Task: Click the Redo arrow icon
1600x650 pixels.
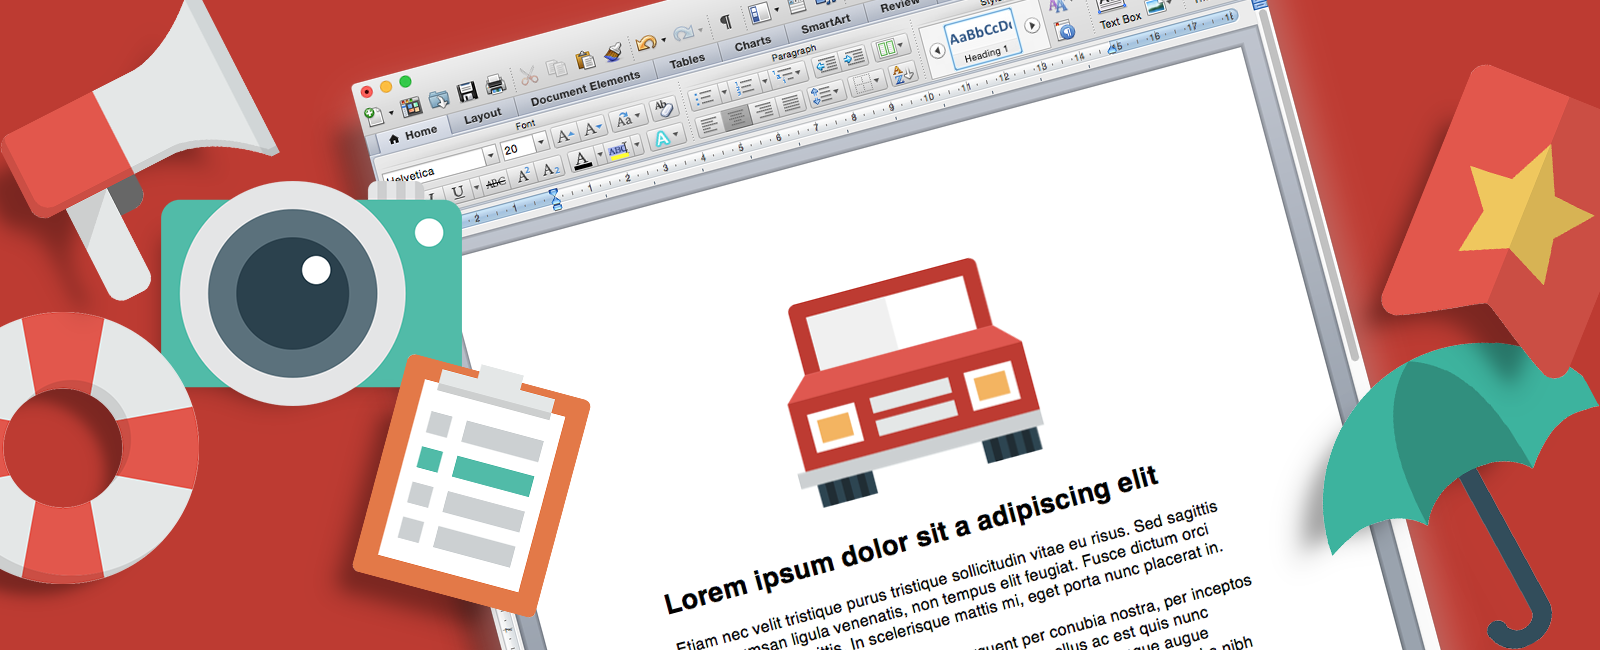Action: point(684,33)
